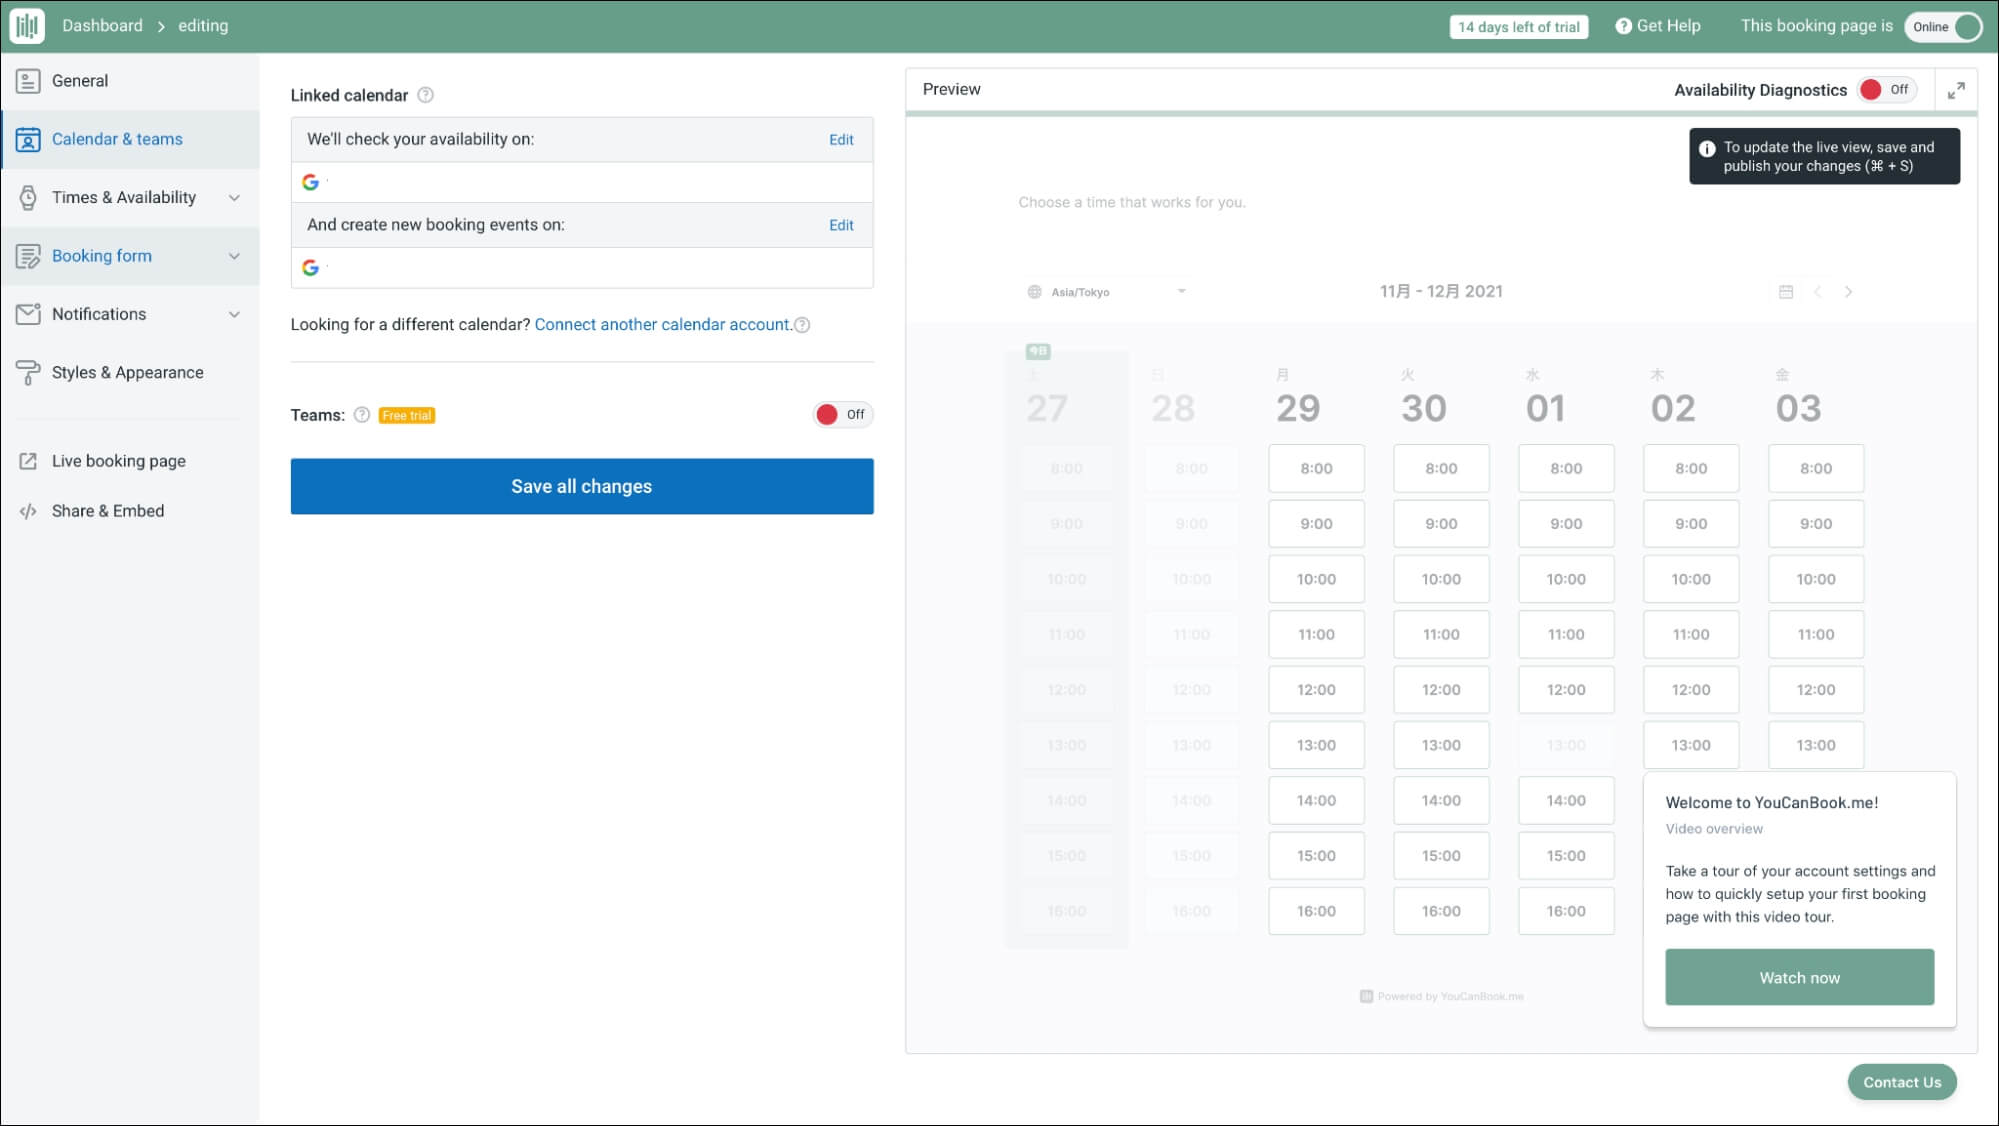Go to the next week arrow
This screenshot has width=1999, height=1126.
point(1848,292)
